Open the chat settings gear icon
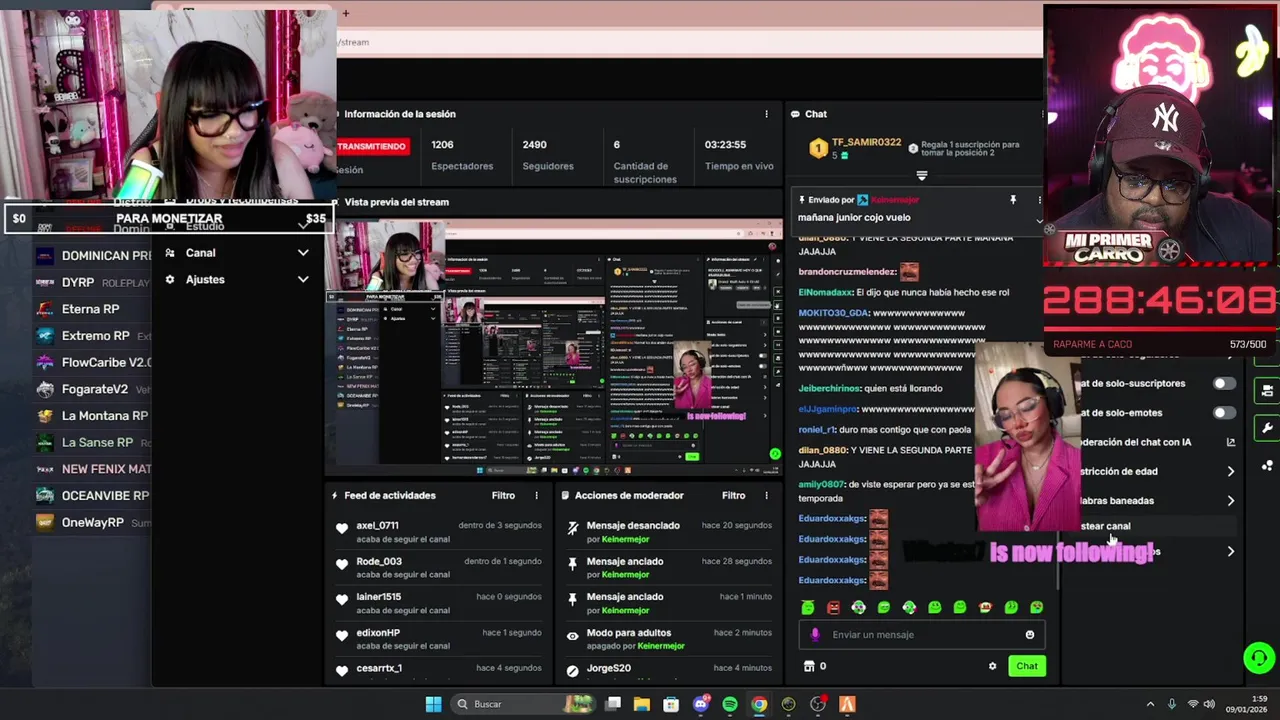1280x720 pixels. click(x=992, y=666)
